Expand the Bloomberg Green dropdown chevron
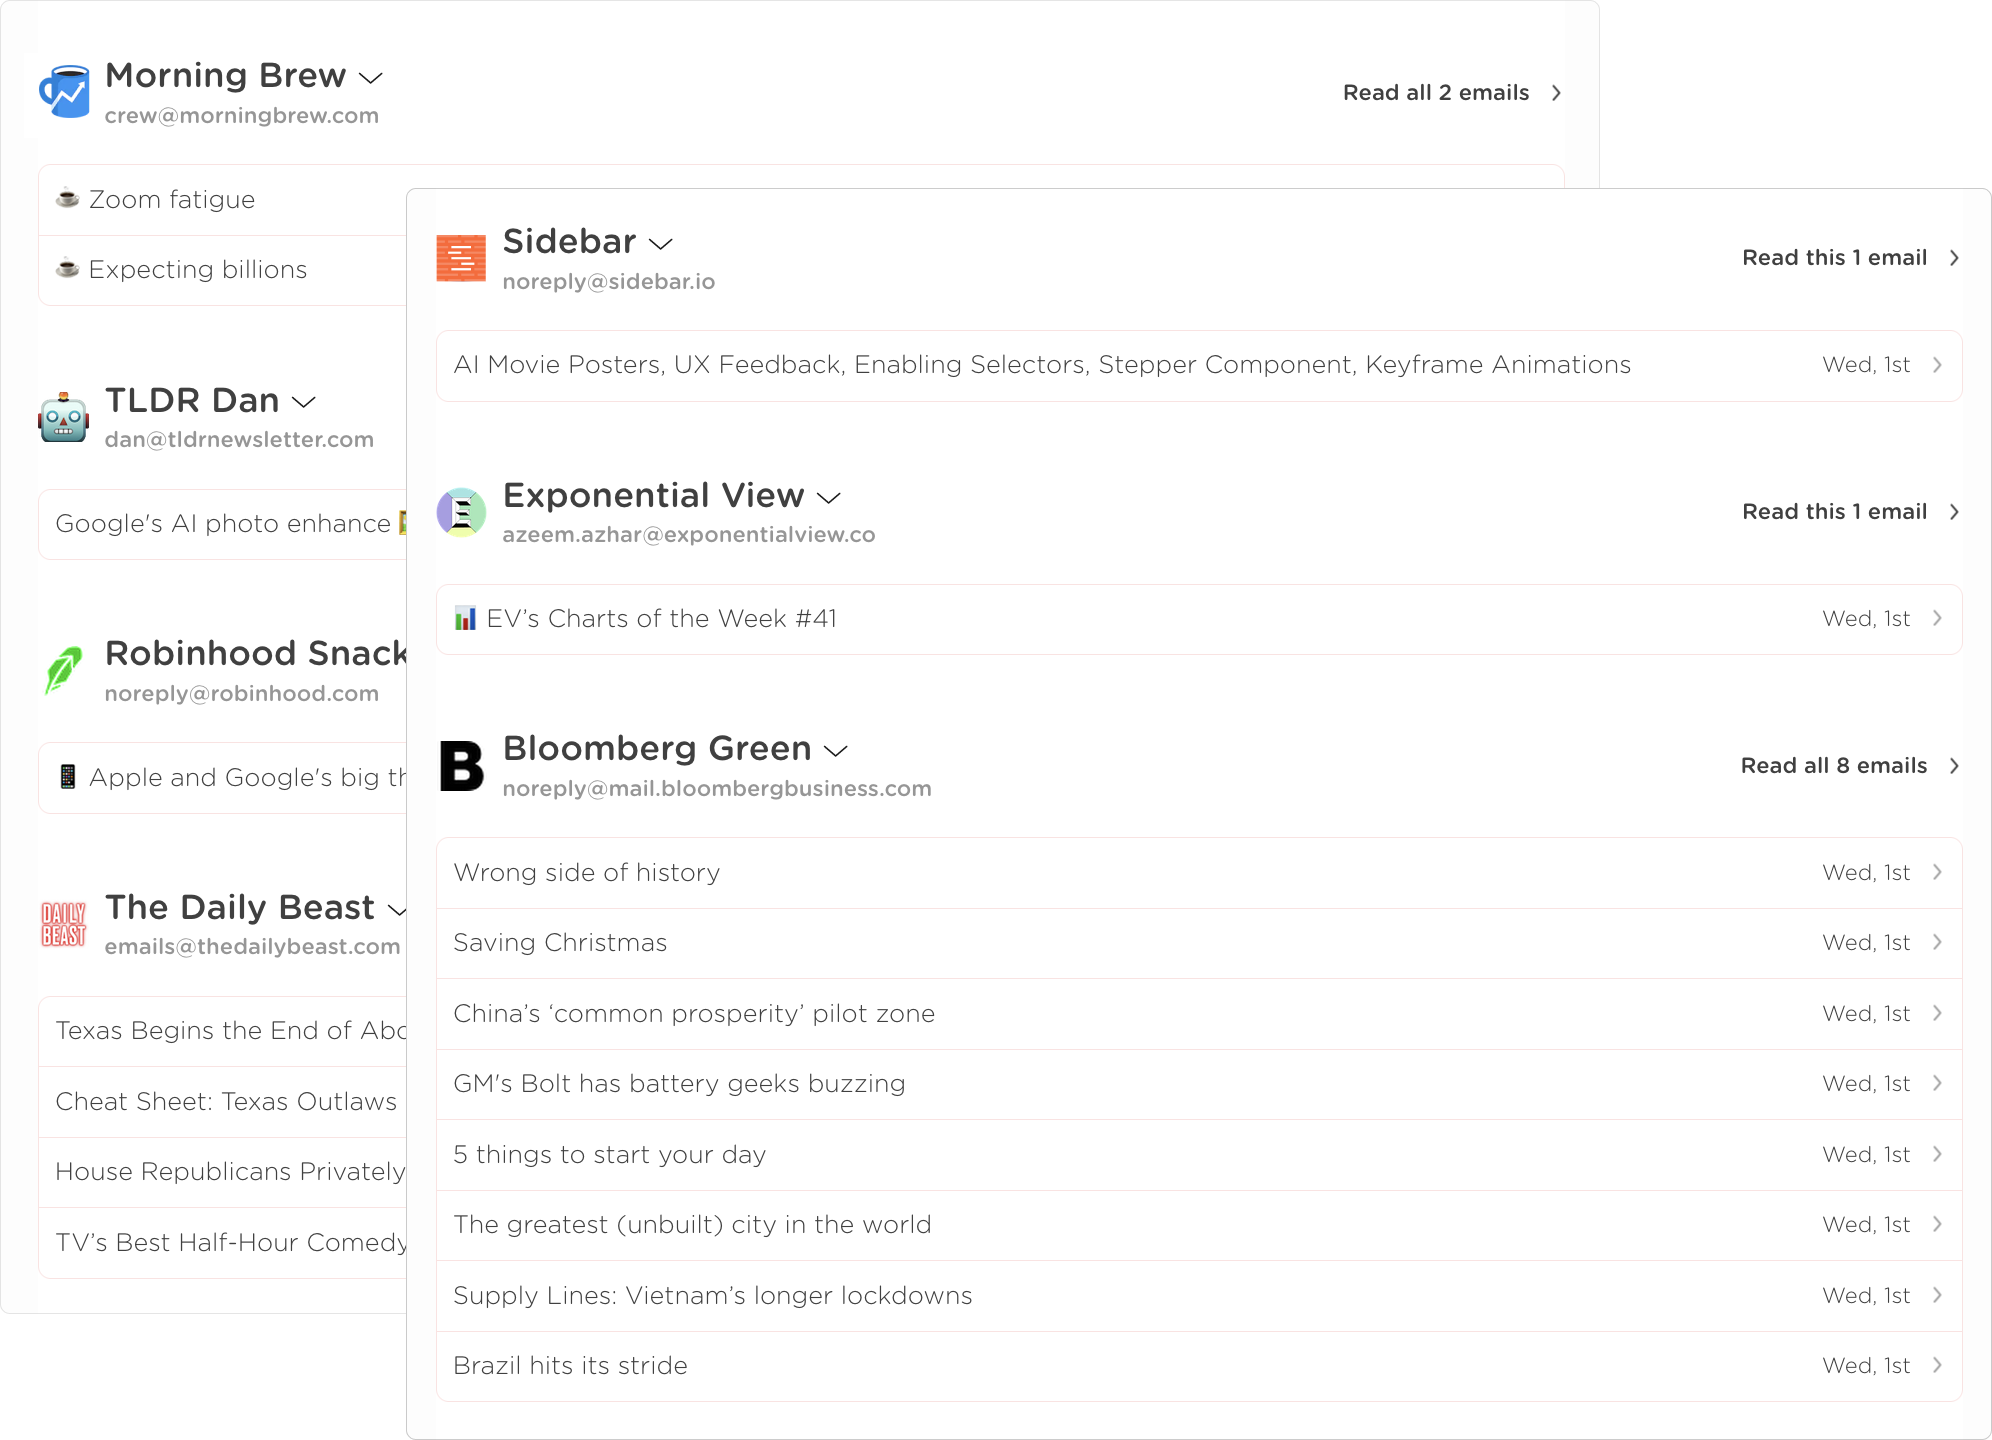 836,751
